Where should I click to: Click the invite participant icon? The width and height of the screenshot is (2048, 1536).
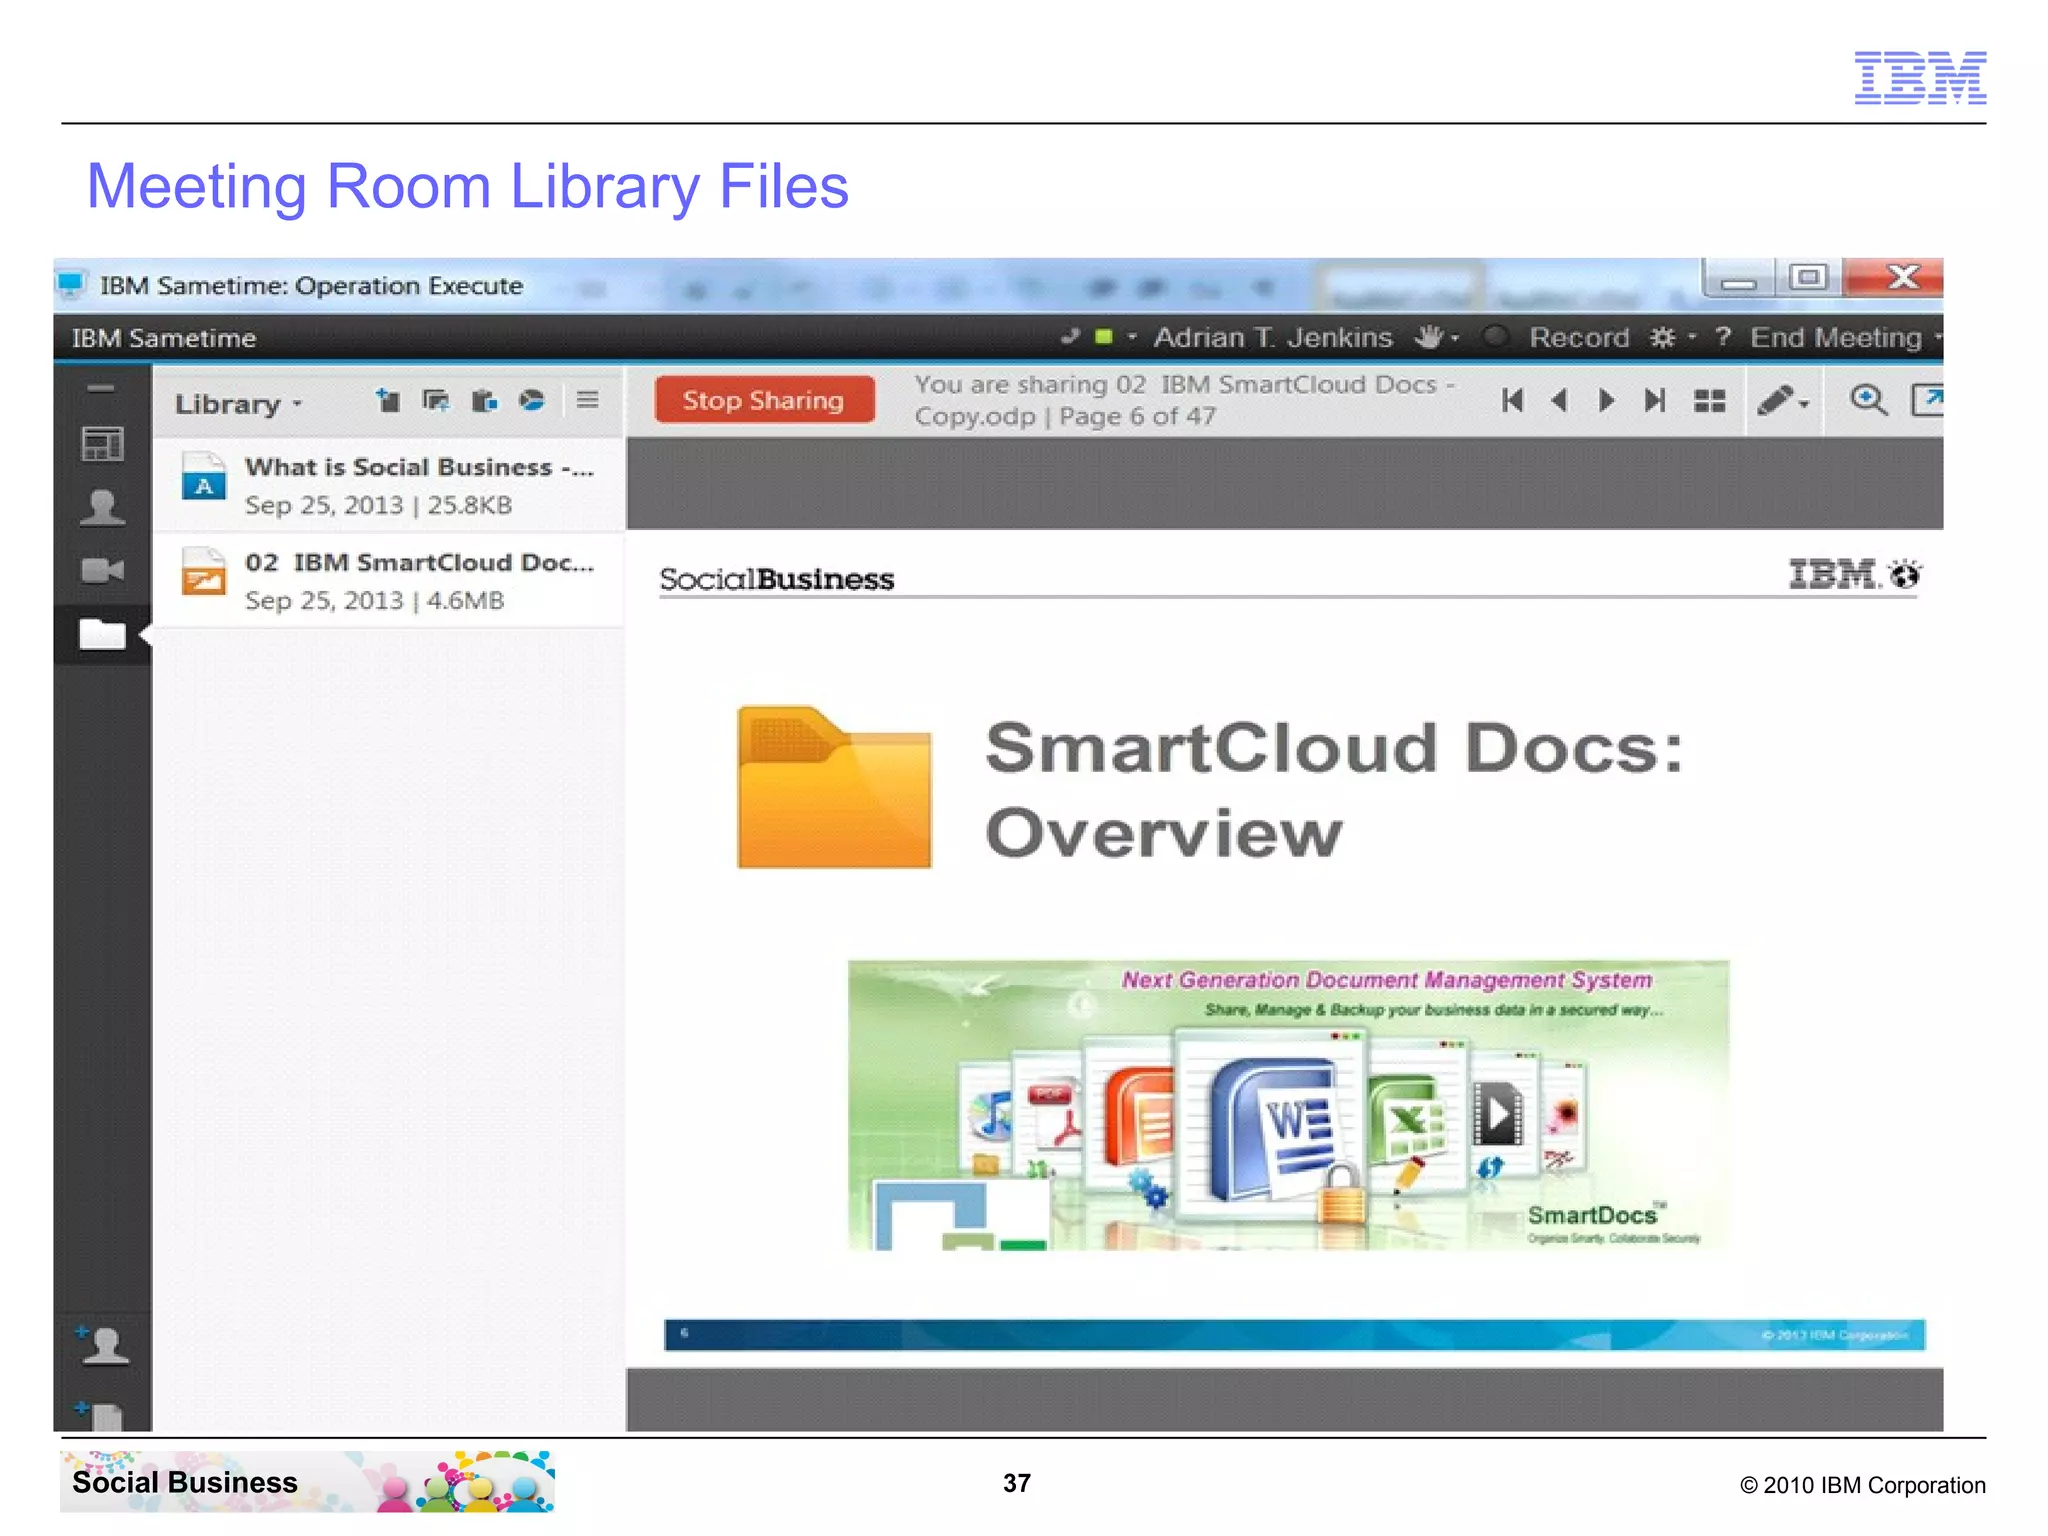[102, 1345]
